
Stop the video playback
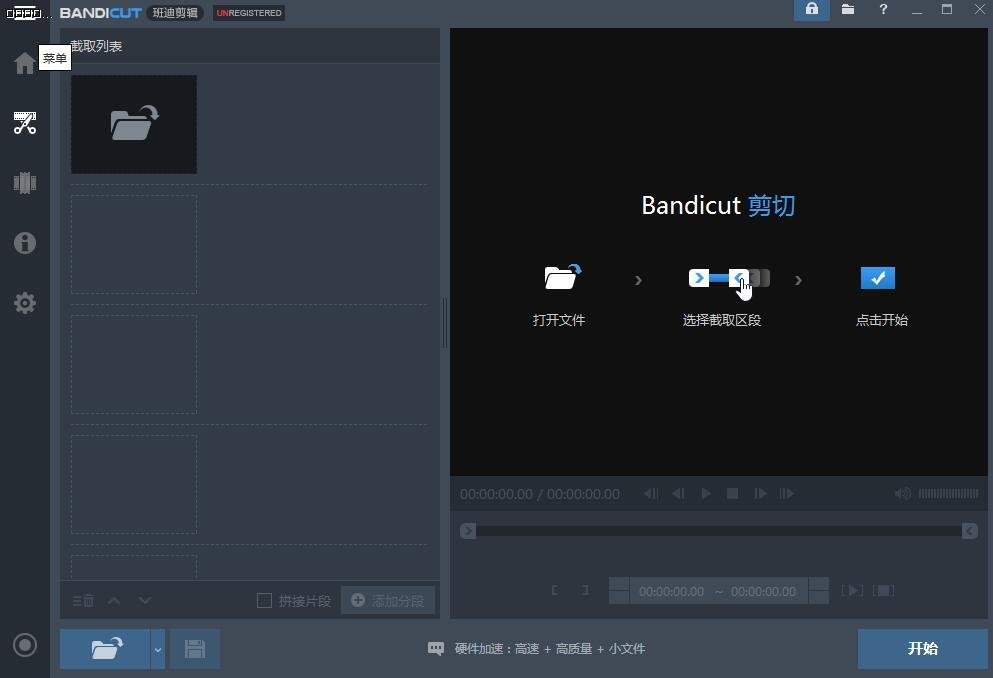click(x=733, y=494)
